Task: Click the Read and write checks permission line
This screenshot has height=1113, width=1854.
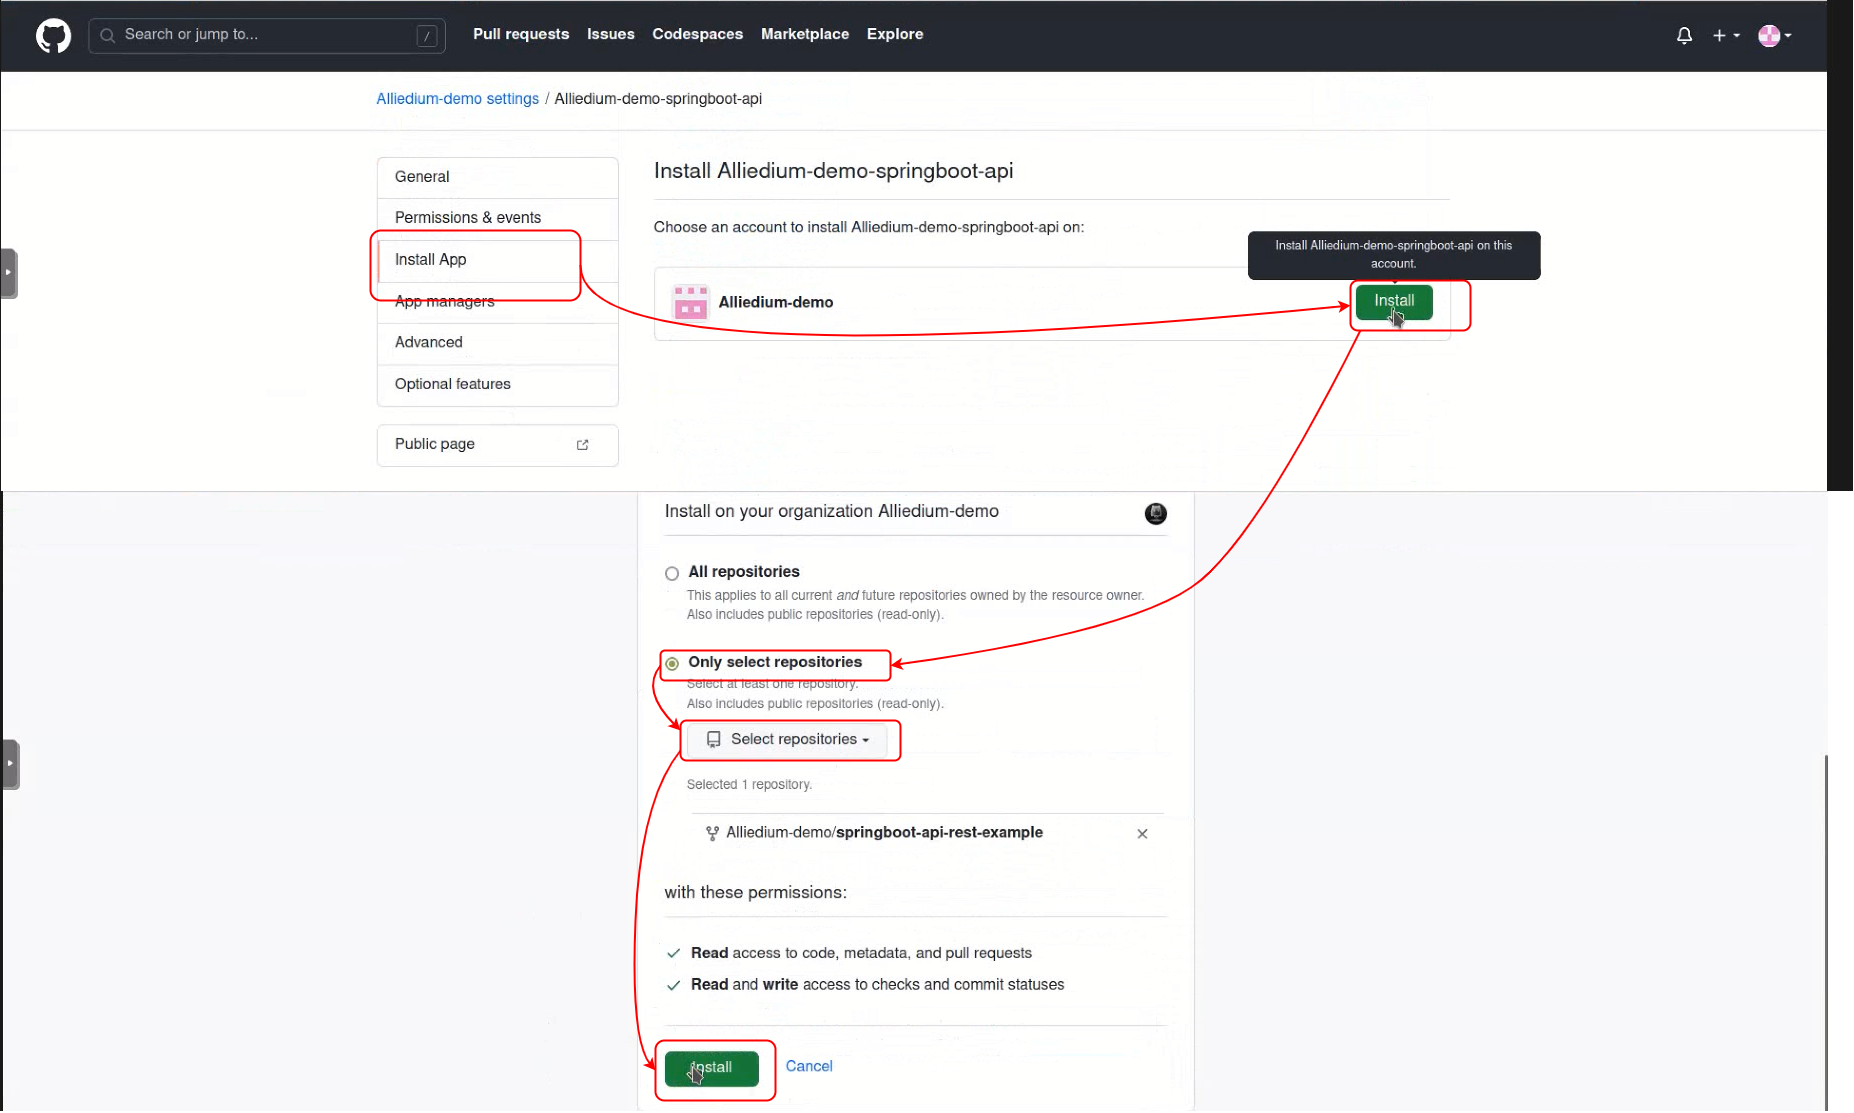Action: point(877,985)
